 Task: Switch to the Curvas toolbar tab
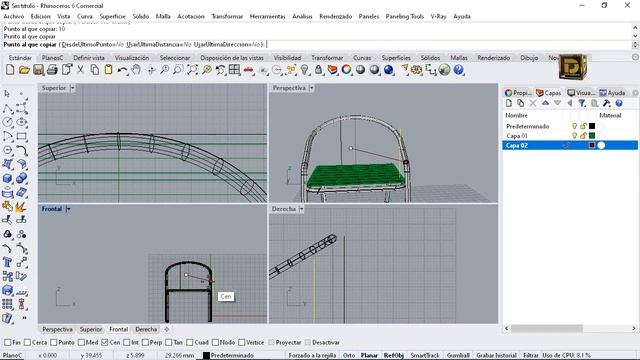coord(362,58)
